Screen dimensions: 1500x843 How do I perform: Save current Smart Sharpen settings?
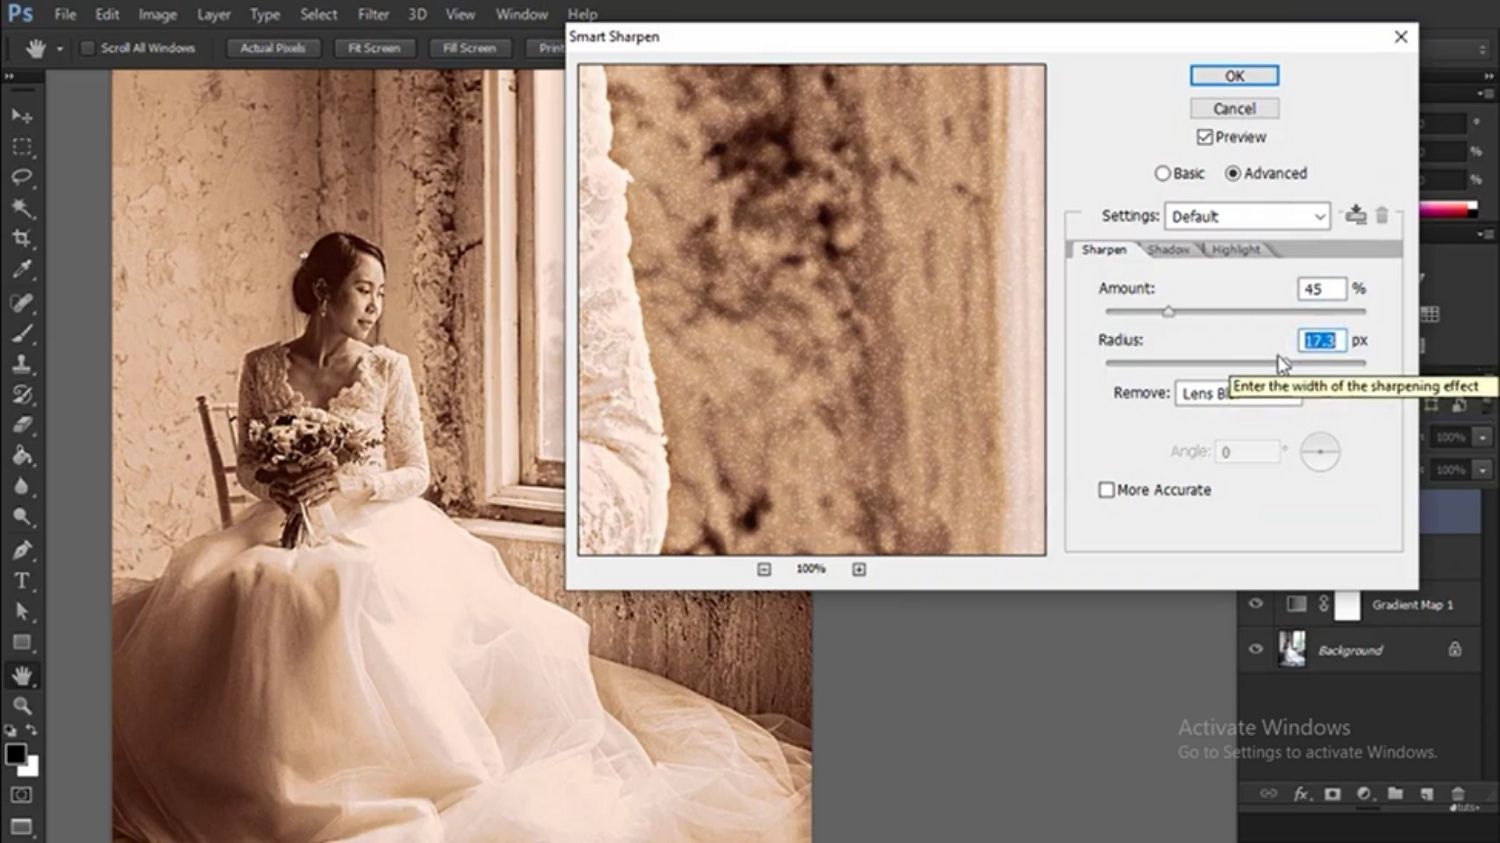1355,214
